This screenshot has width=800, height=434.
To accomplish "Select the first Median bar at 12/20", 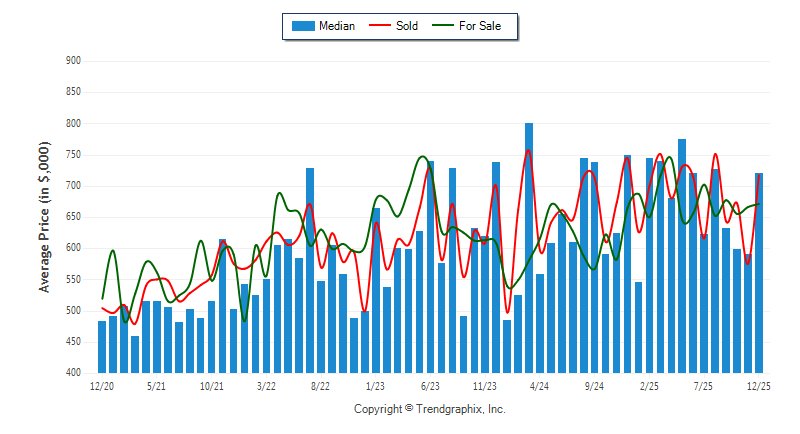I will click(x=102, y=346).
